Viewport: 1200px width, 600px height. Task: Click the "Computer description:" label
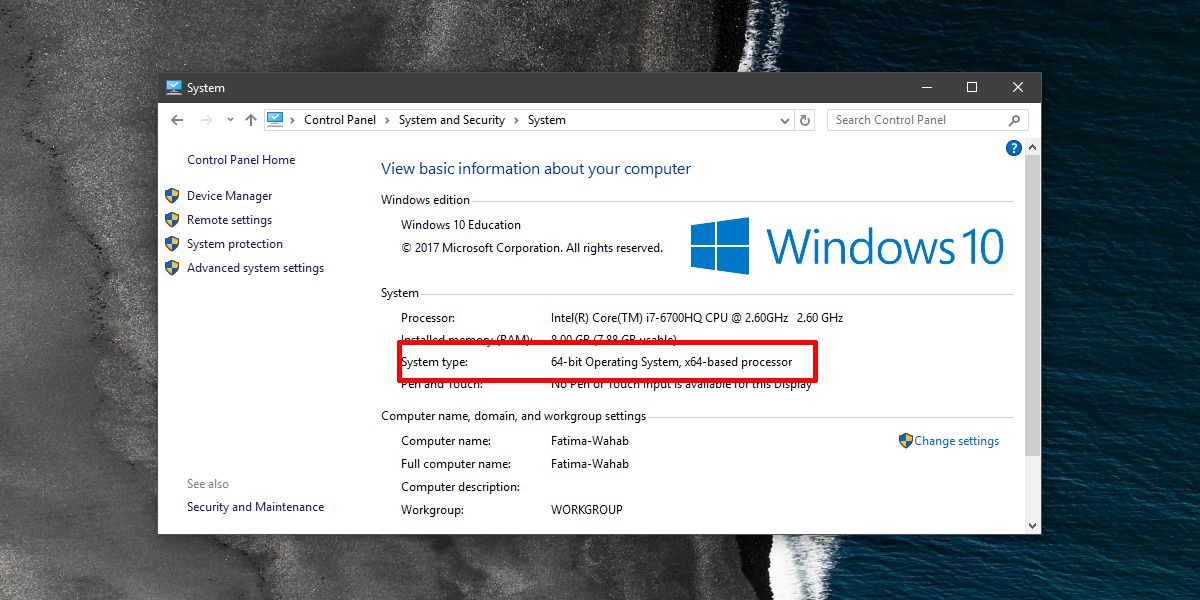[460, 487]
